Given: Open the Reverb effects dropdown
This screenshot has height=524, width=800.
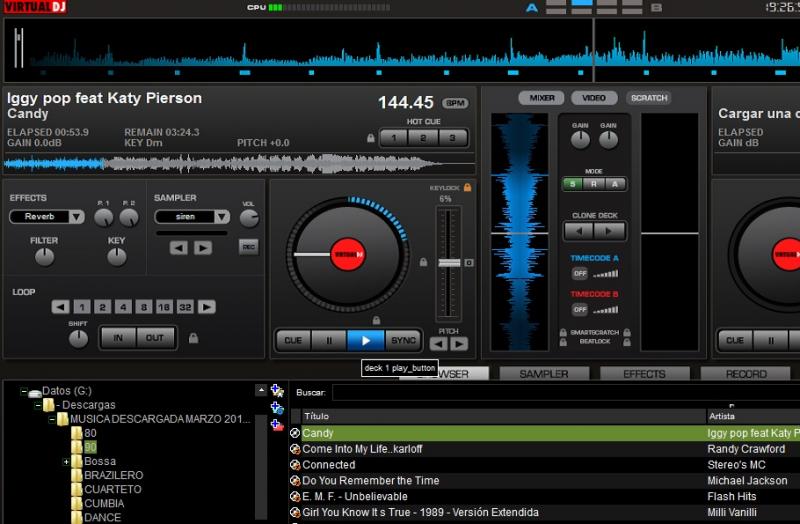Looking at the screenshot, I should [77, 217].
